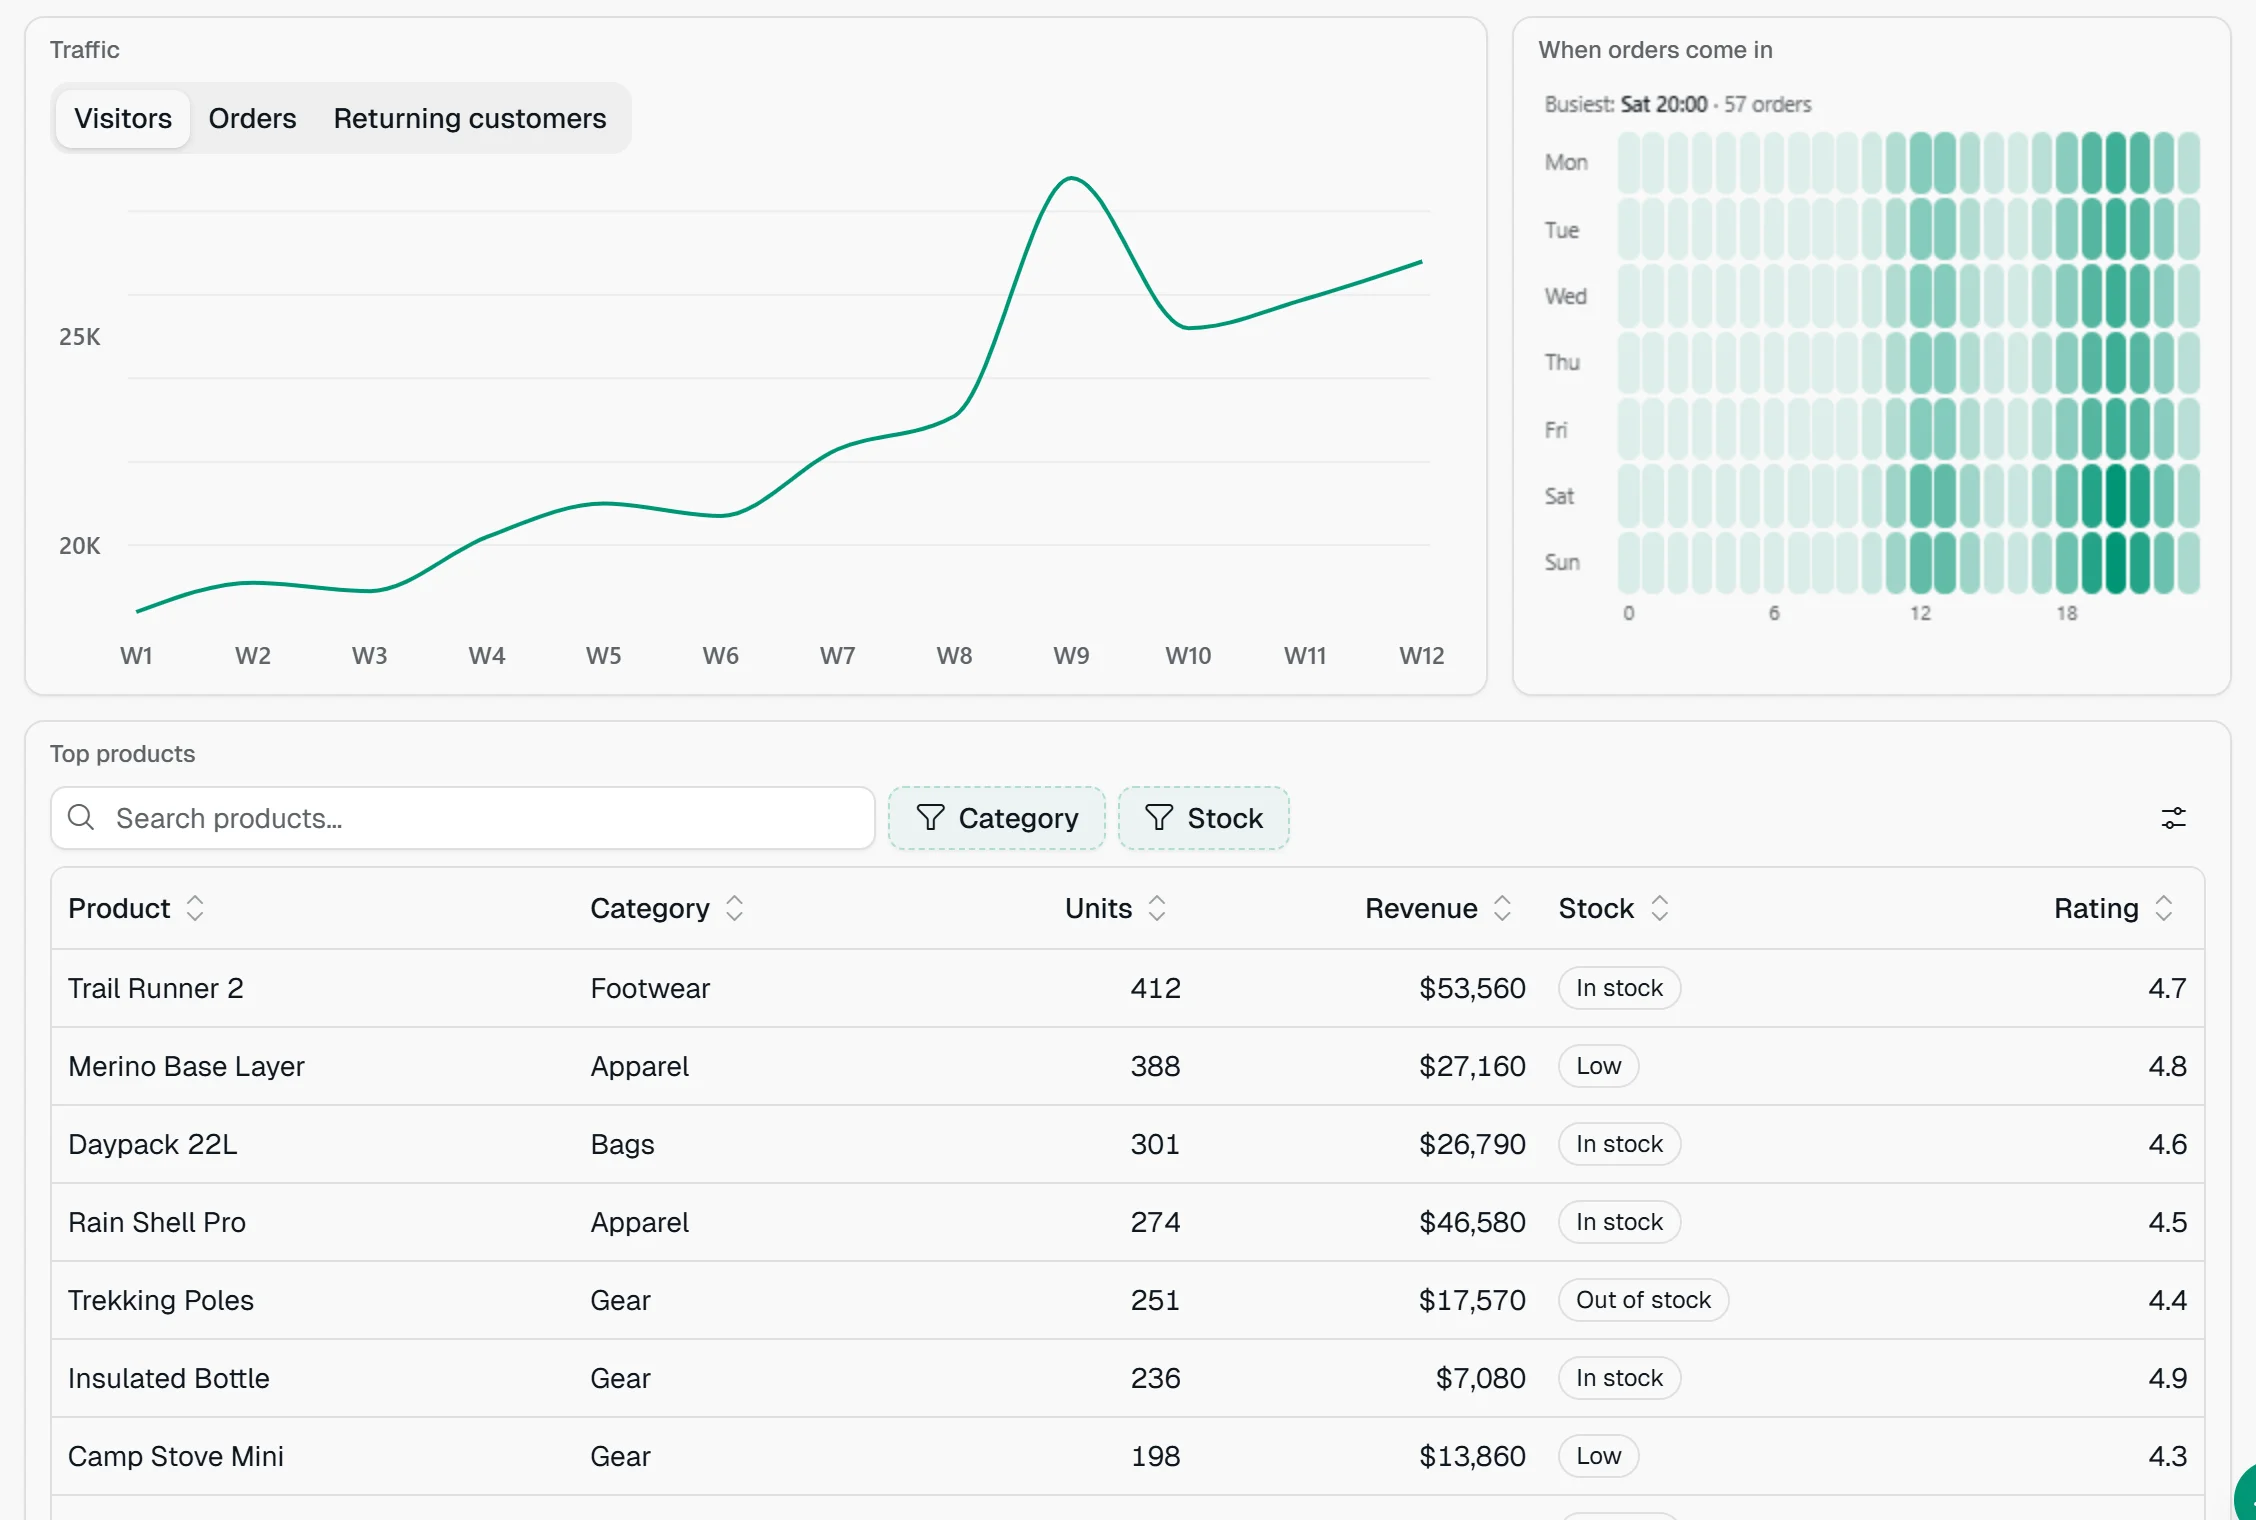Click the sort arrows beside Revenue header
Screen dimensions: 2256x1520
pos(1502,908)
